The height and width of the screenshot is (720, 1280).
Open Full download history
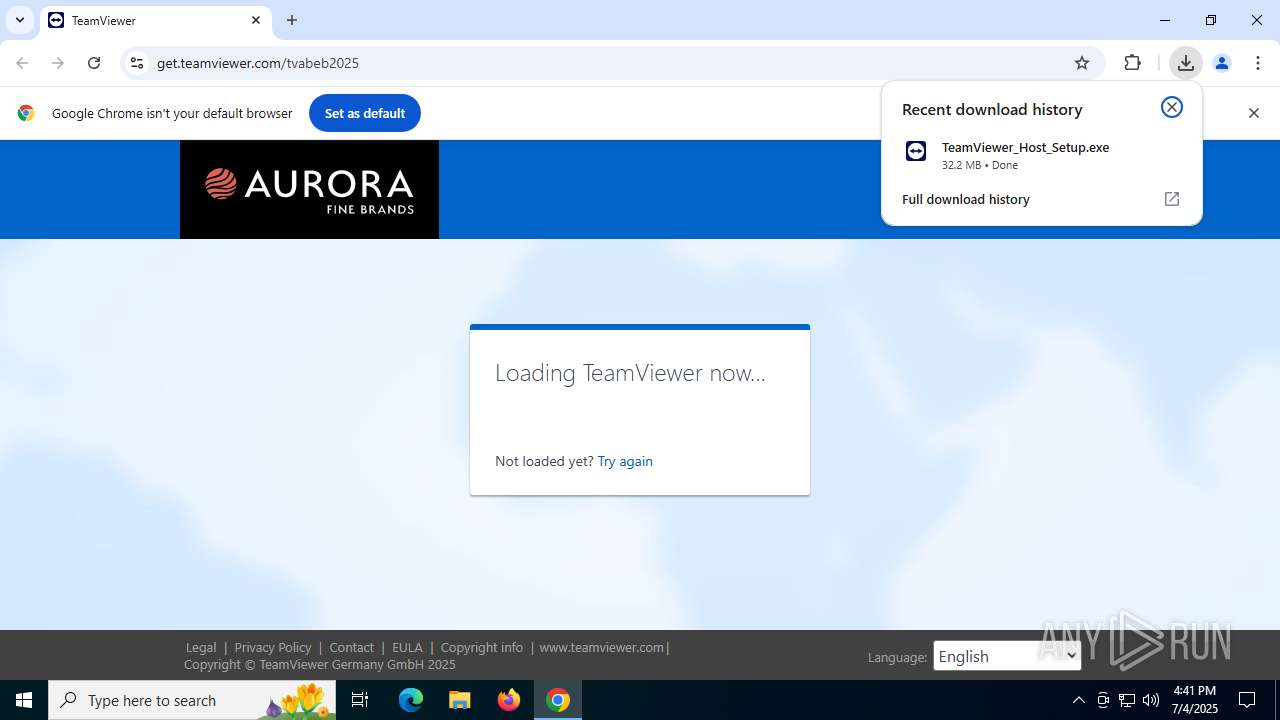tap(966, 199)
